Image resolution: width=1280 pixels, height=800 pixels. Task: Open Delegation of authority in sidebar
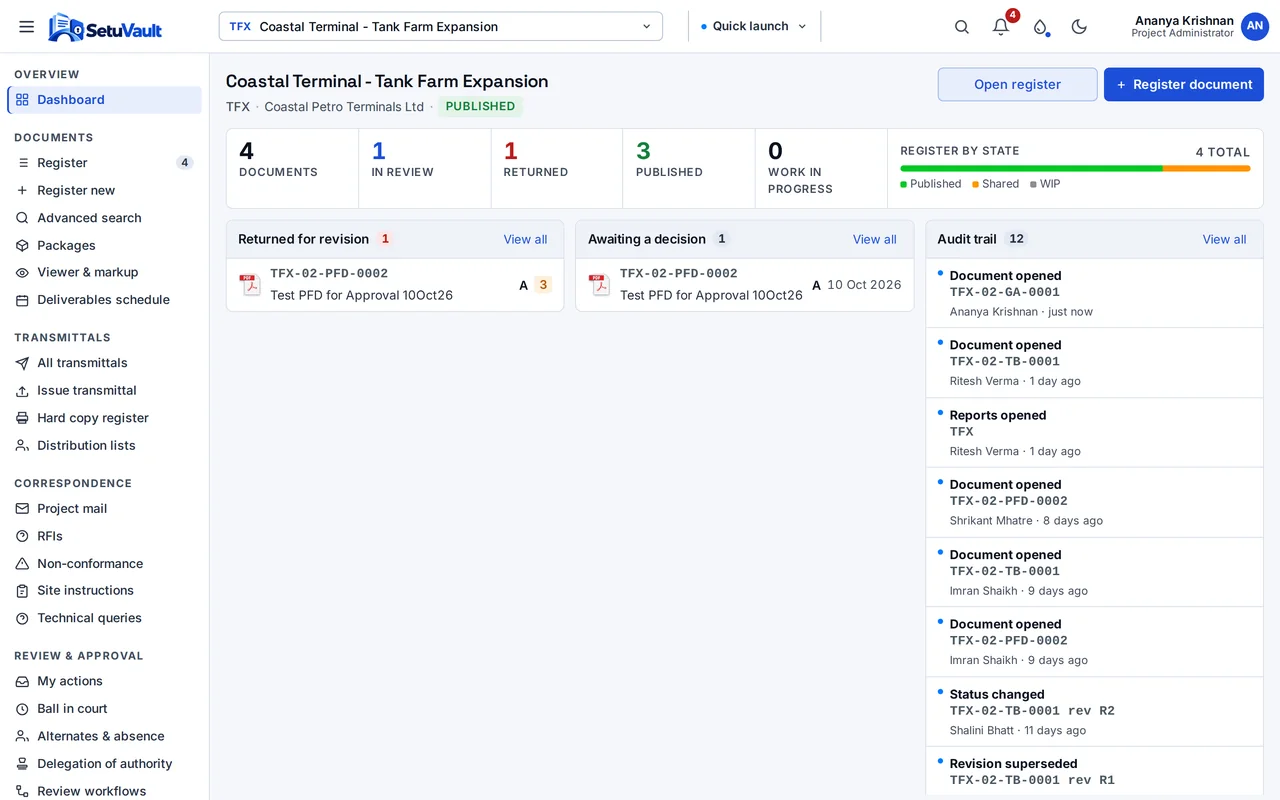(x=104, y=764)
